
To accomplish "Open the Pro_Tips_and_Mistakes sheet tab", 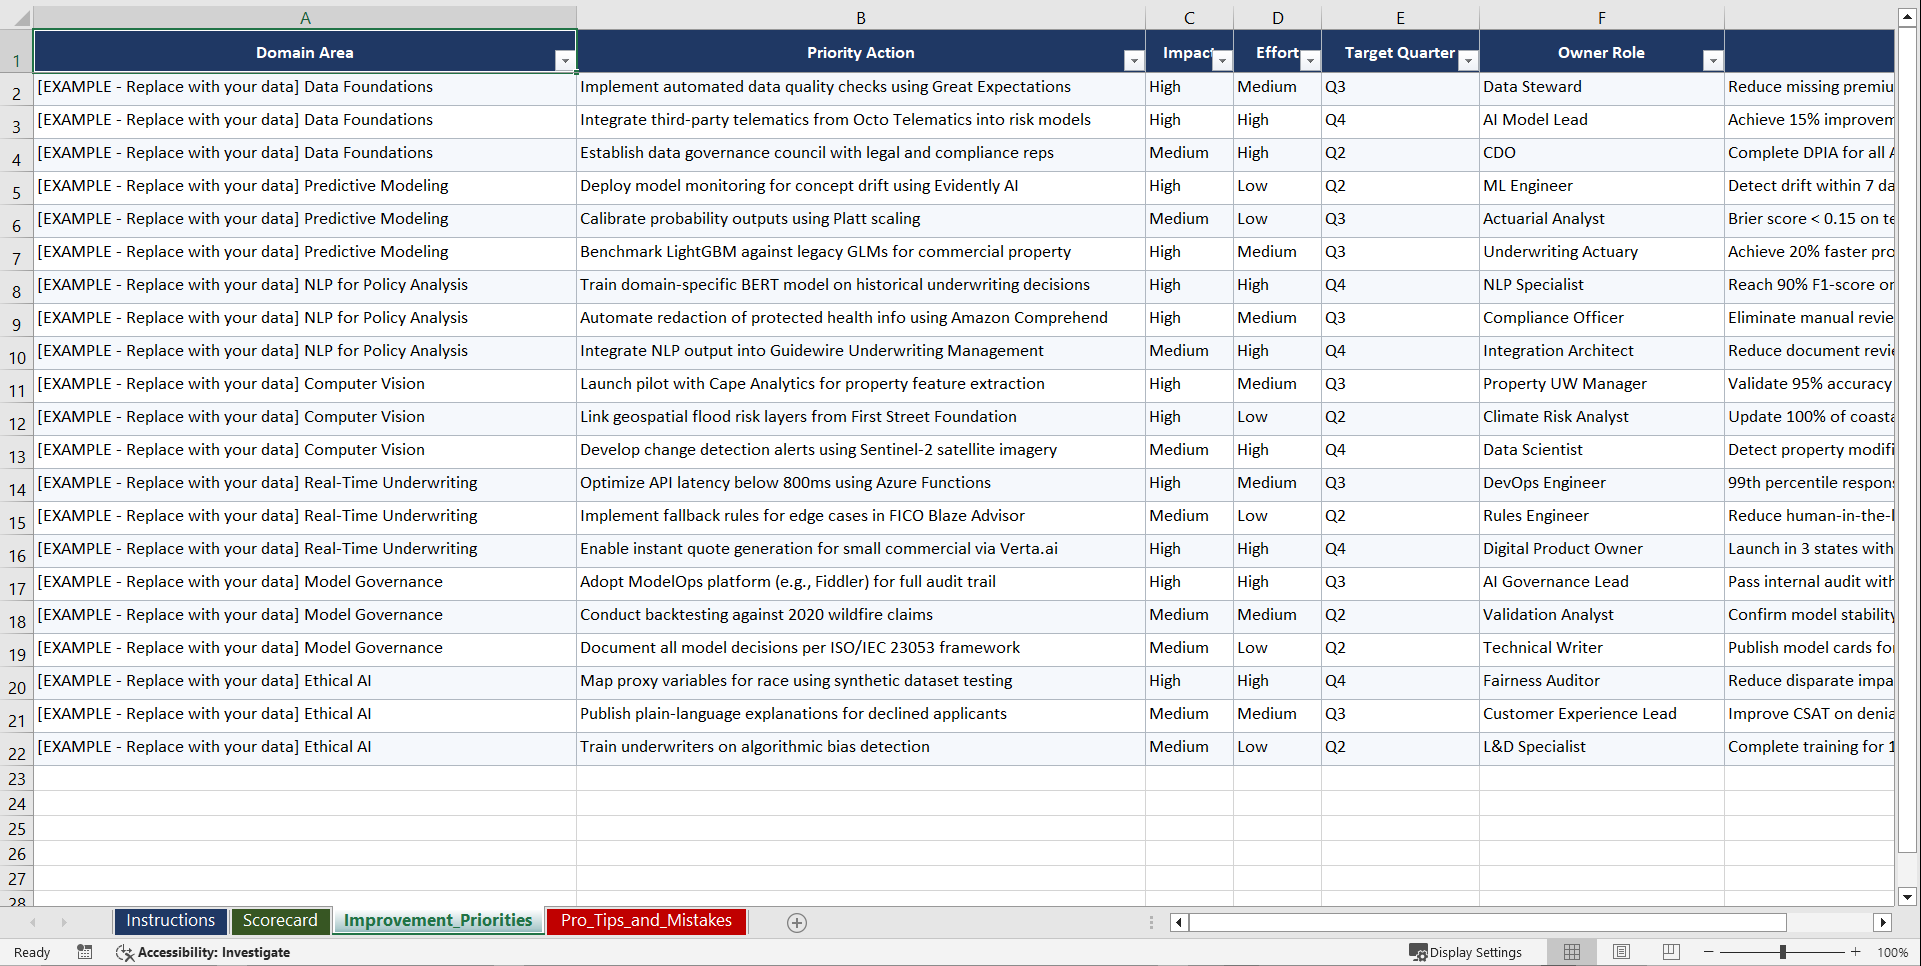I will (646, 920).
